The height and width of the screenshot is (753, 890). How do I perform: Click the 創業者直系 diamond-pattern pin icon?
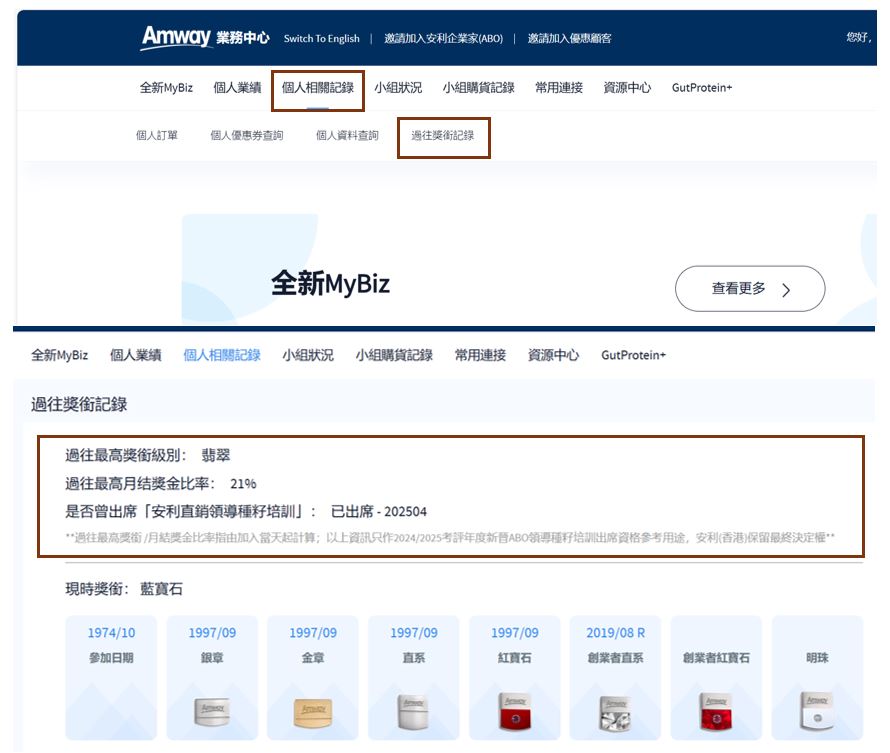pos(616,713)
